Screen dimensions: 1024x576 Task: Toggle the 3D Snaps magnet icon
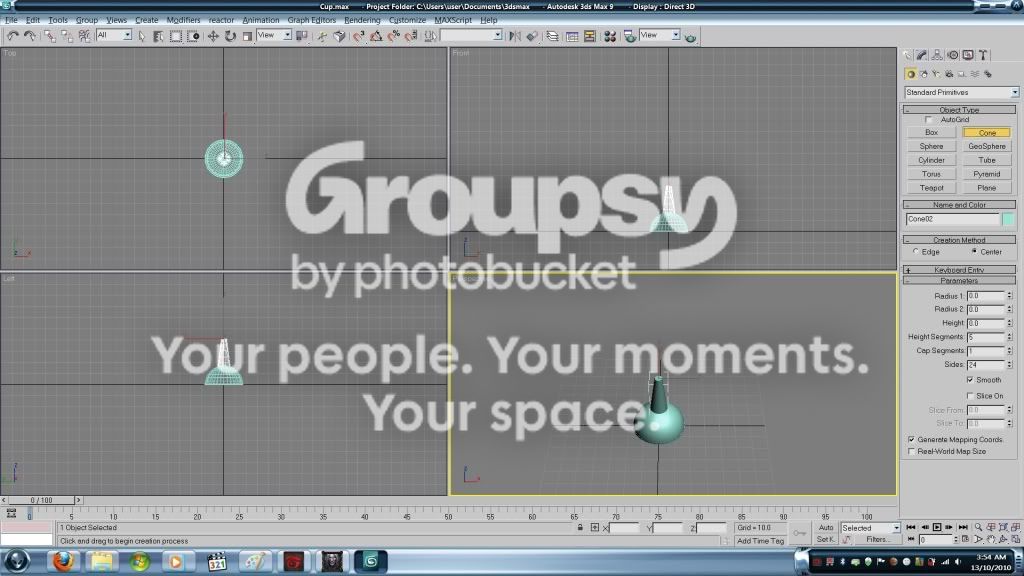point(359,37)
